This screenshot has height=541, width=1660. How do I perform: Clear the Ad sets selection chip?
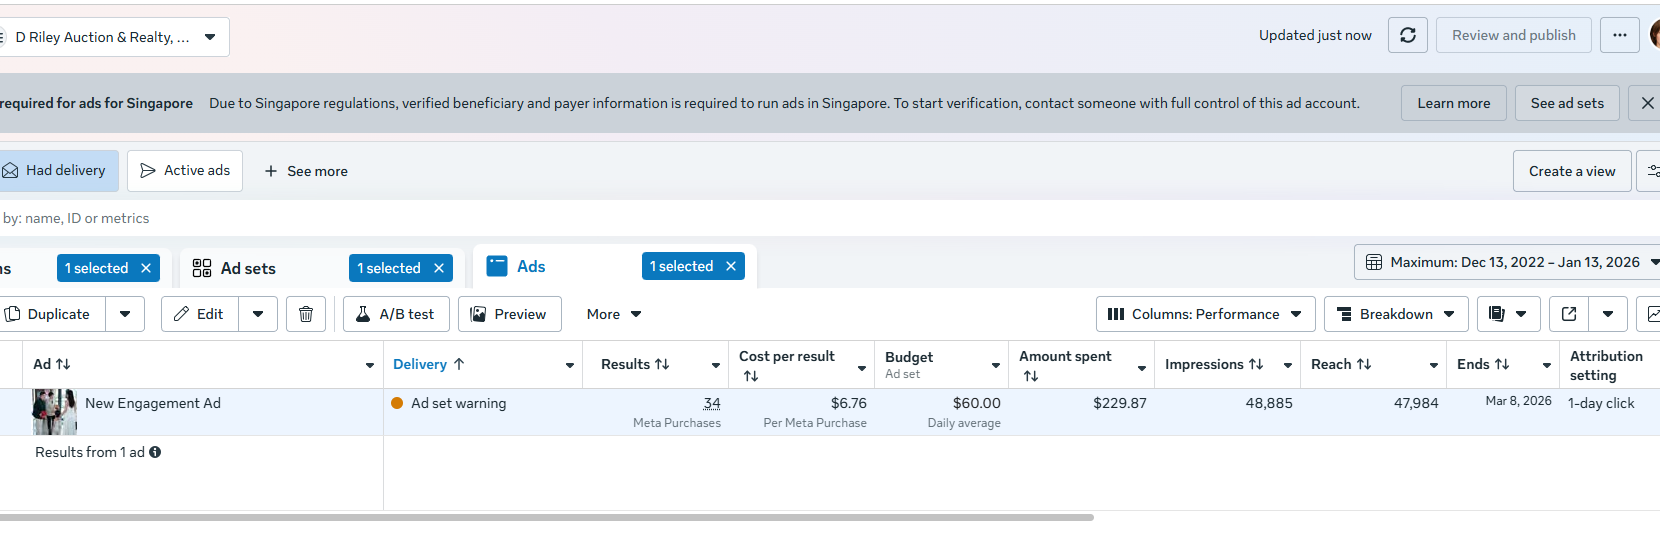[439, 268]
